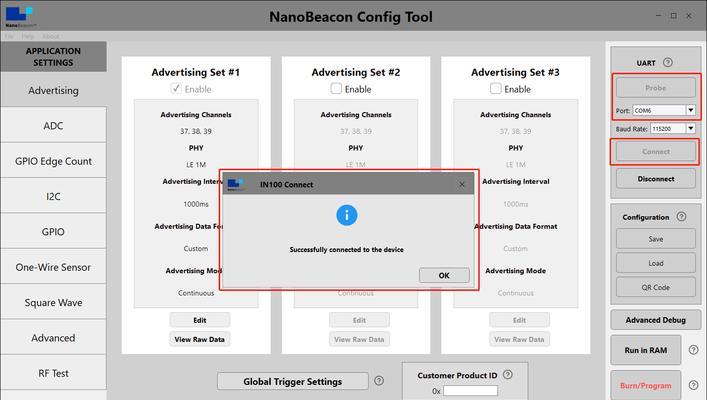Click 'Custom' in Advertising Set #1

[196, 248]
